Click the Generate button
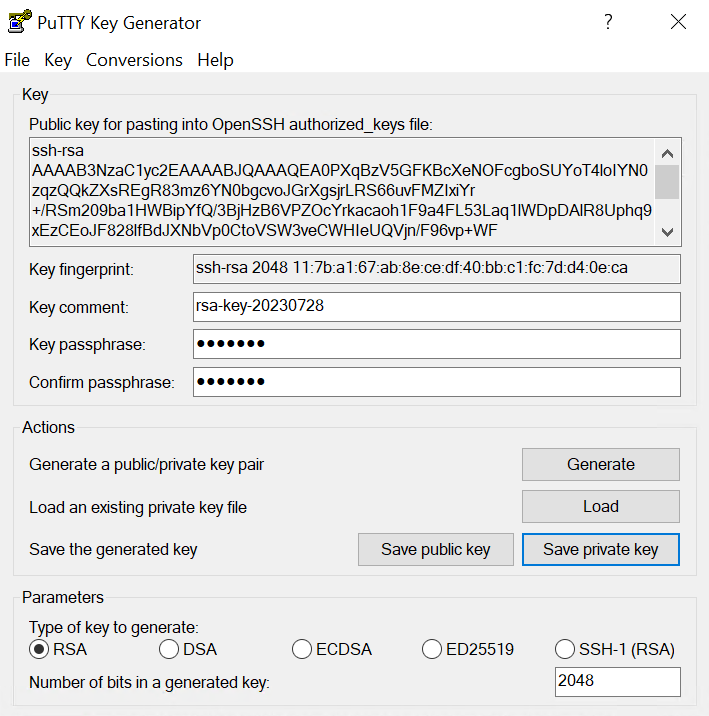The height and width of the screenshot is (716, 709). pos(601,464)
